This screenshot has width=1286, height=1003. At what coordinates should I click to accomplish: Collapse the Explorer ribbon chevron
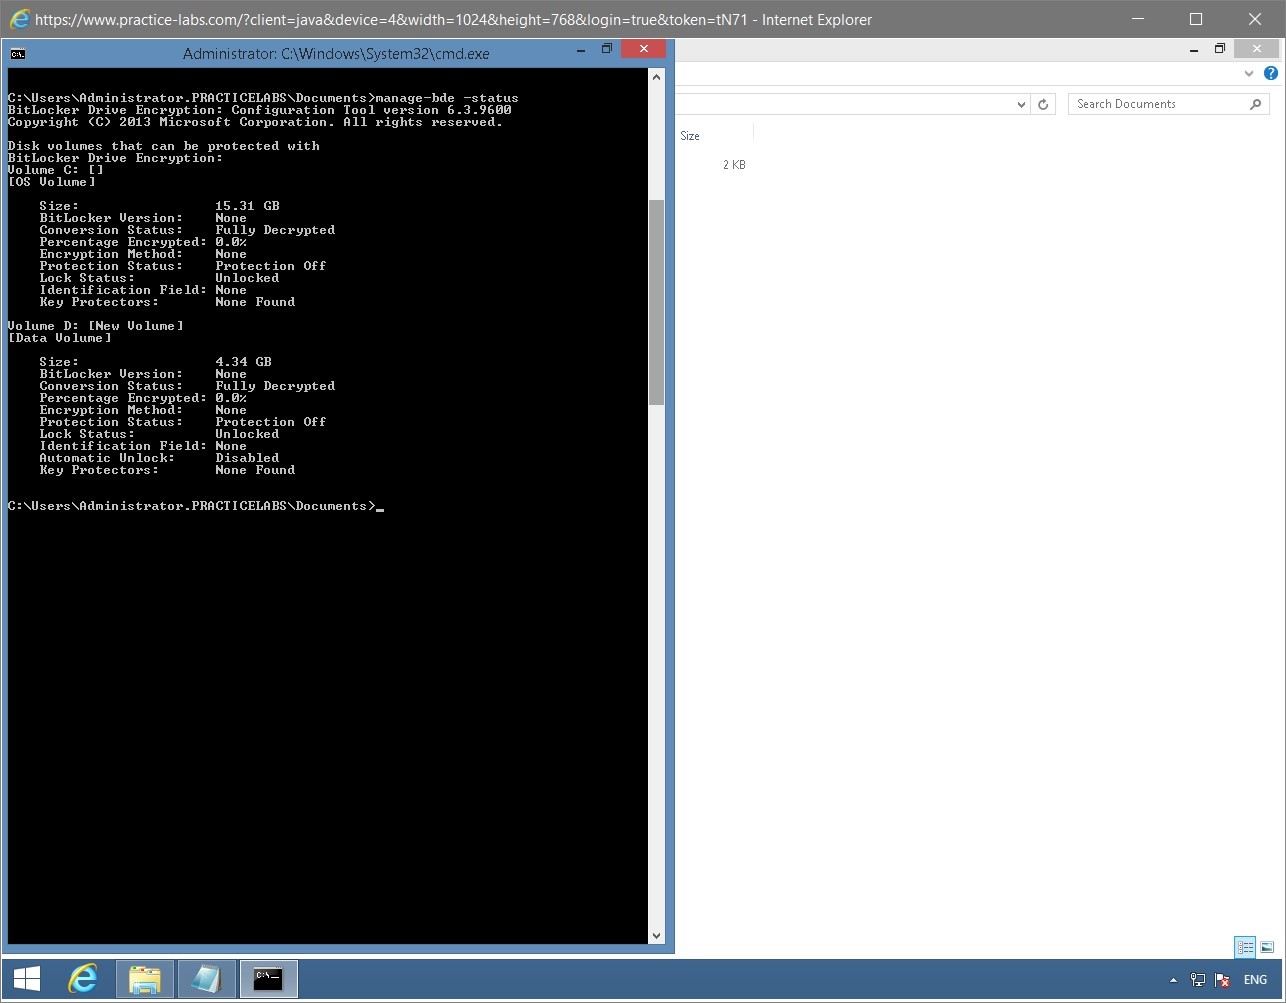(x=1248, y=73)
